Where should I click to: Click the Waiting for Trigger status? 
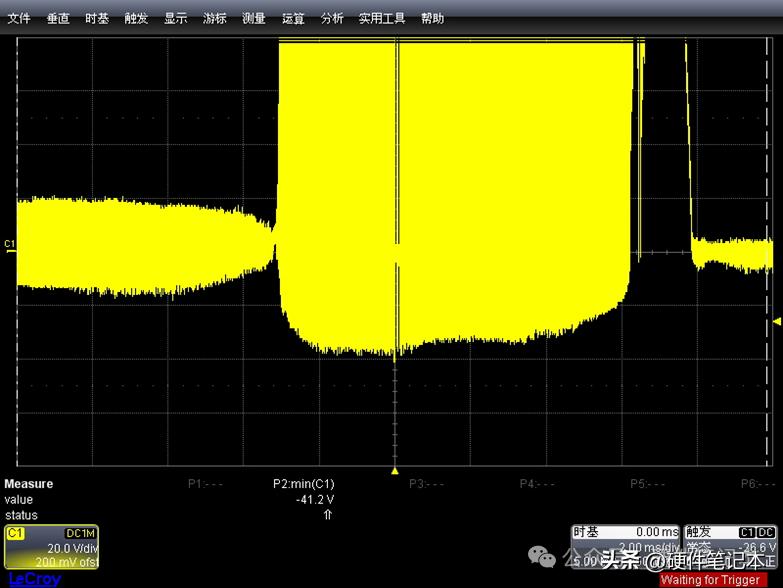coord(710,580)
